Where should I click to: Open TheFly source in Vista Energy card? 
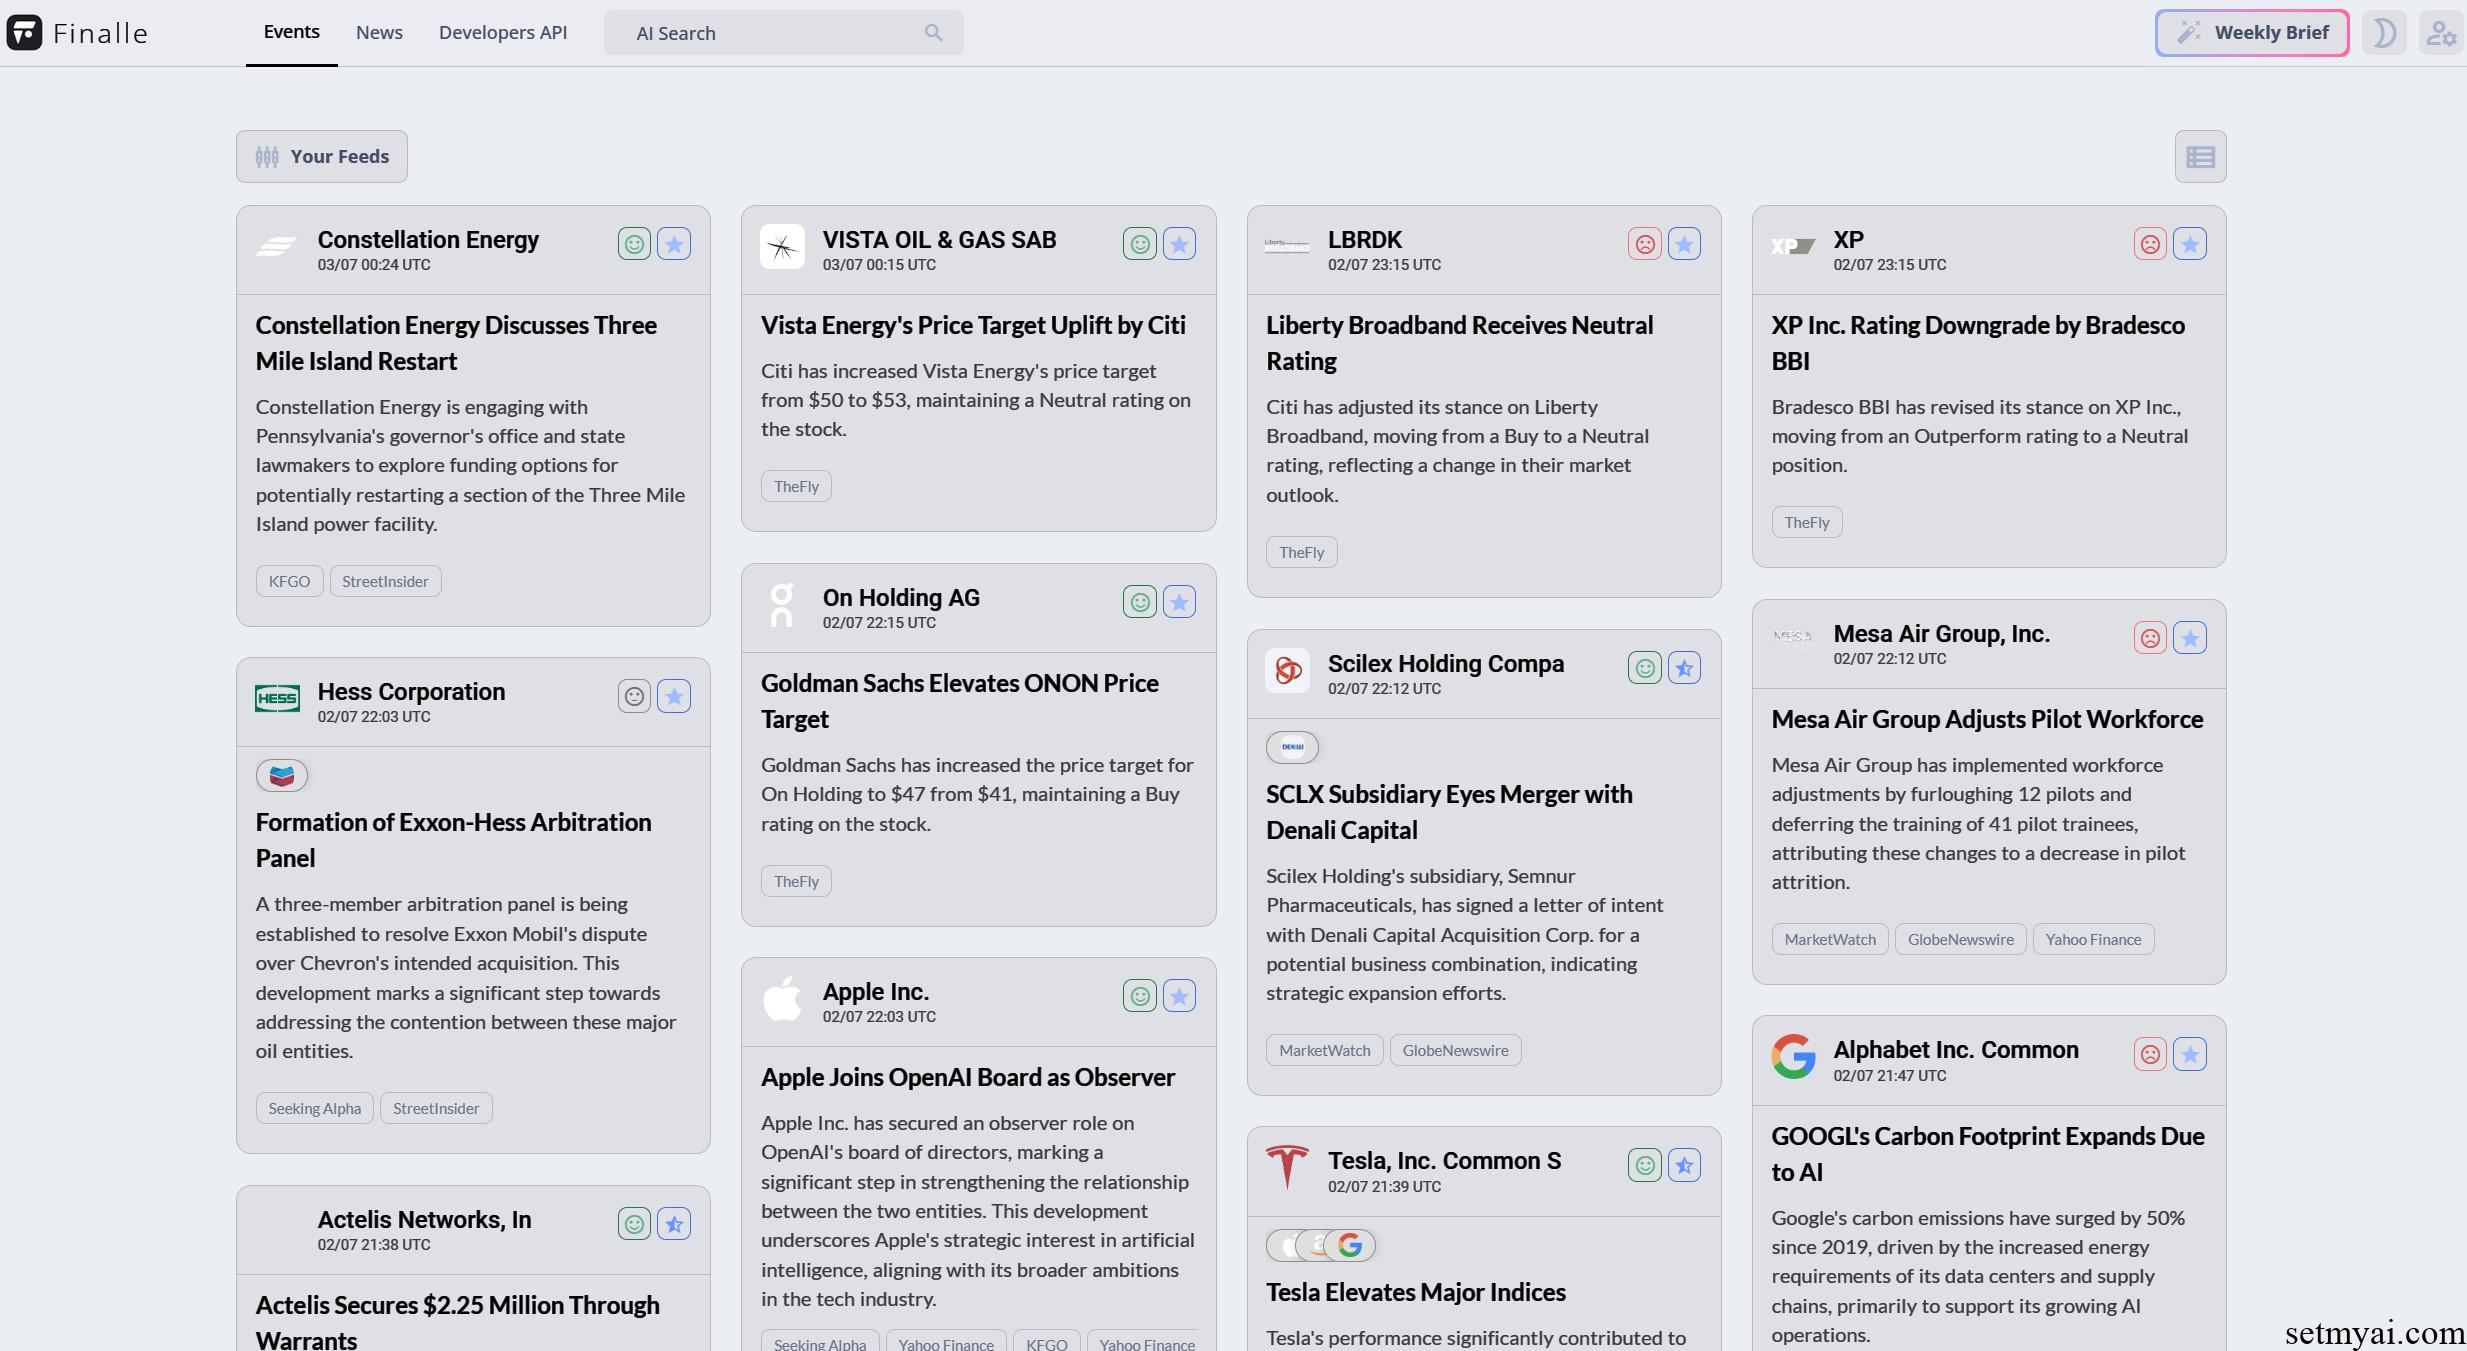point(796,486)
